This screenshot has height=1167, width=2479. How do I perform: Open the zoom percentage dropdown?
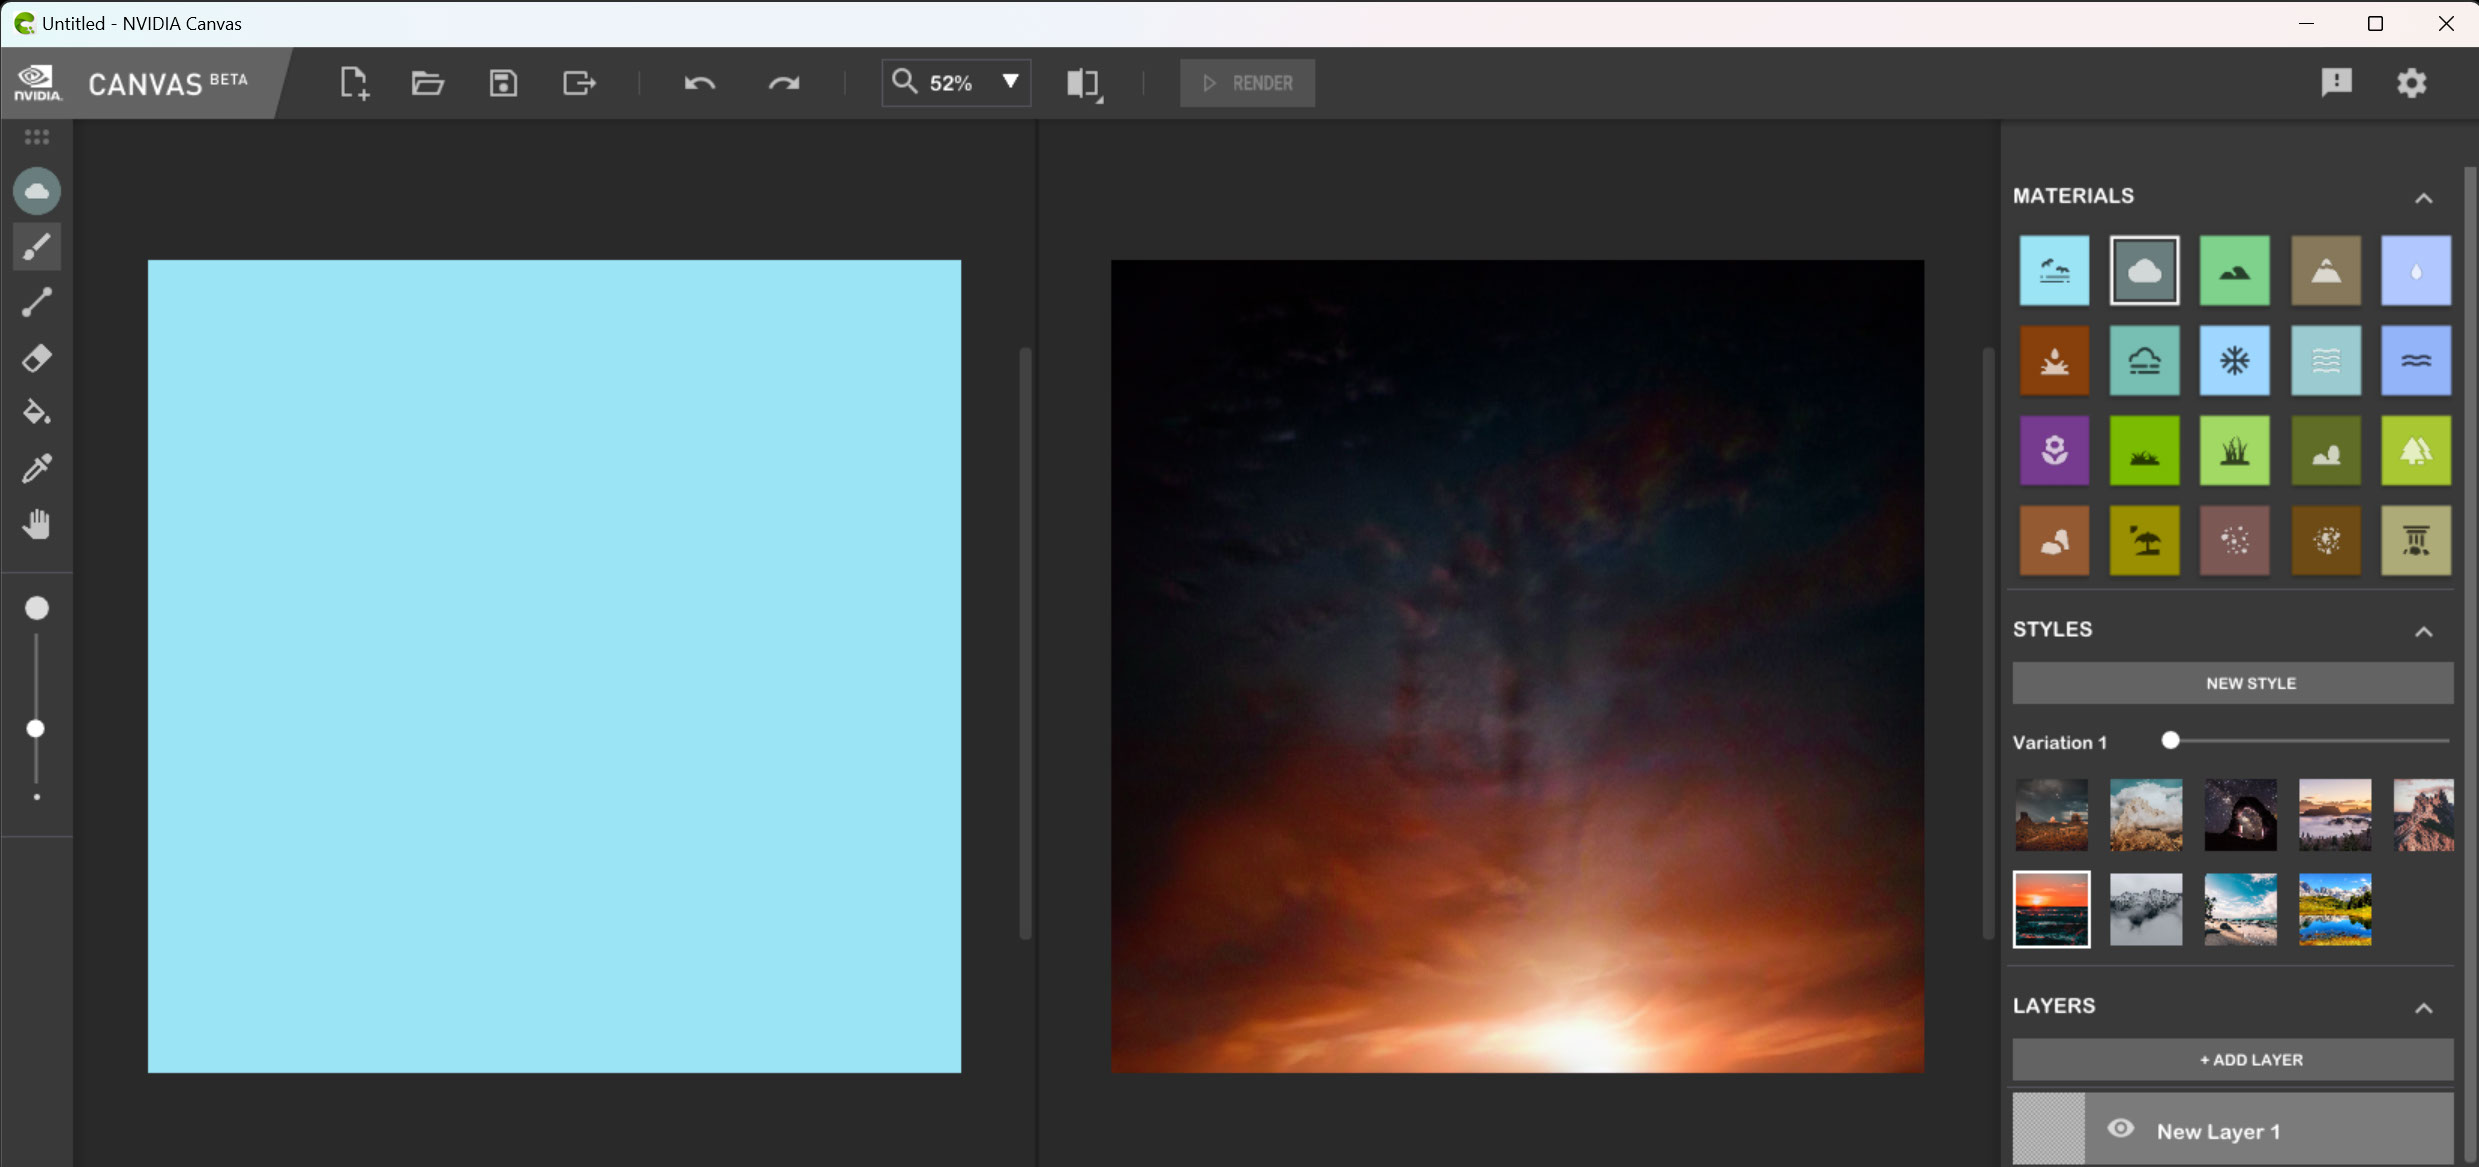tap(1010, 82)
